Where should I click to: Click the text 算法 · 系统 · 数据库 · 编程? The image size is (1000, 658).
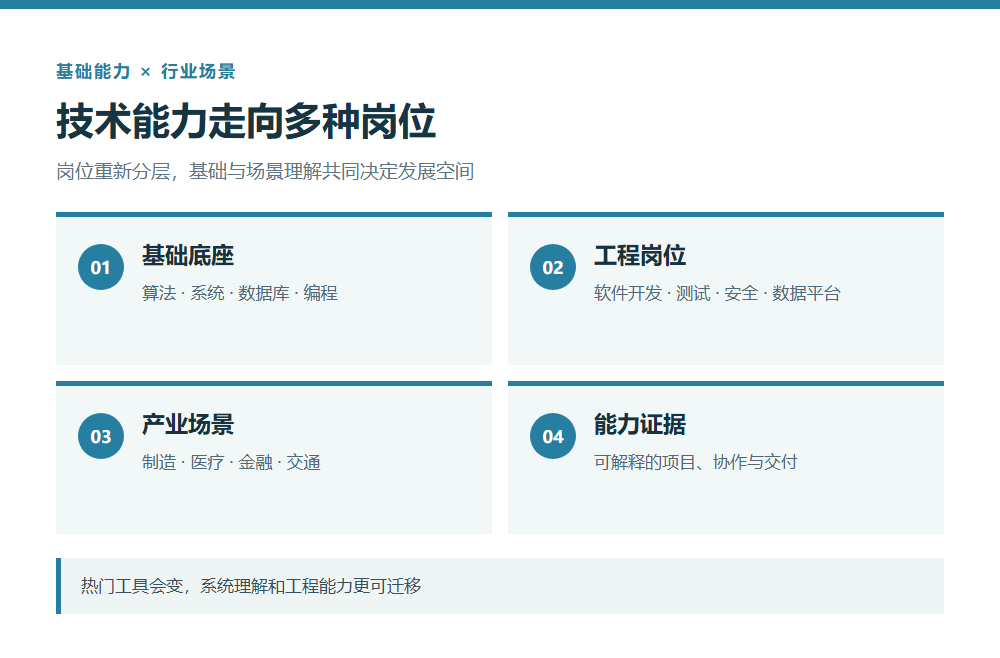[x=240, y=293]
